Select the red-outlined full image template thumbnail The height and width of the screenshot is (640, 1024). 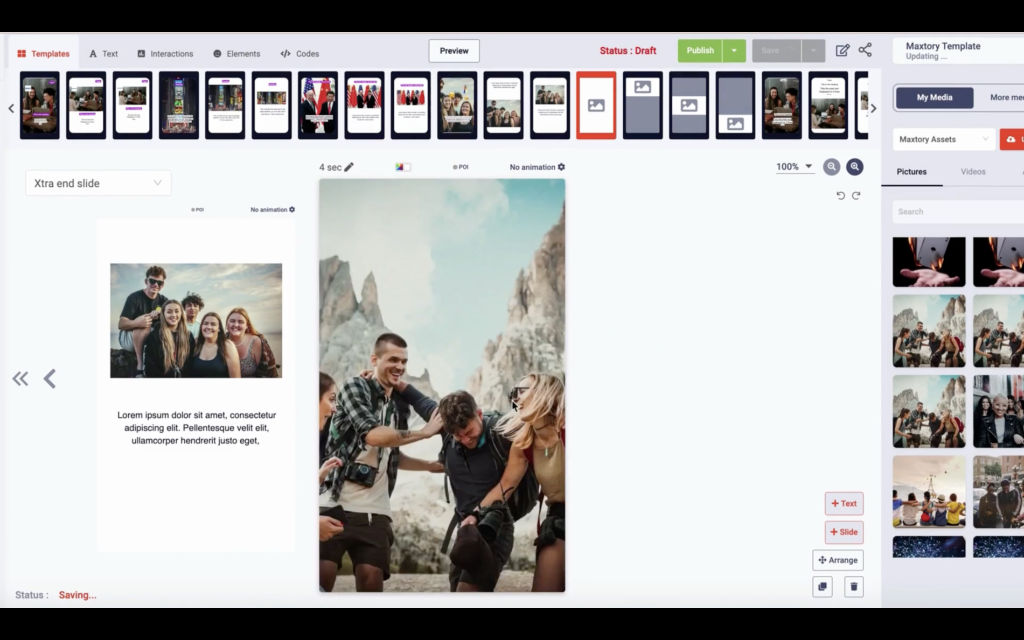pos(596,105)
